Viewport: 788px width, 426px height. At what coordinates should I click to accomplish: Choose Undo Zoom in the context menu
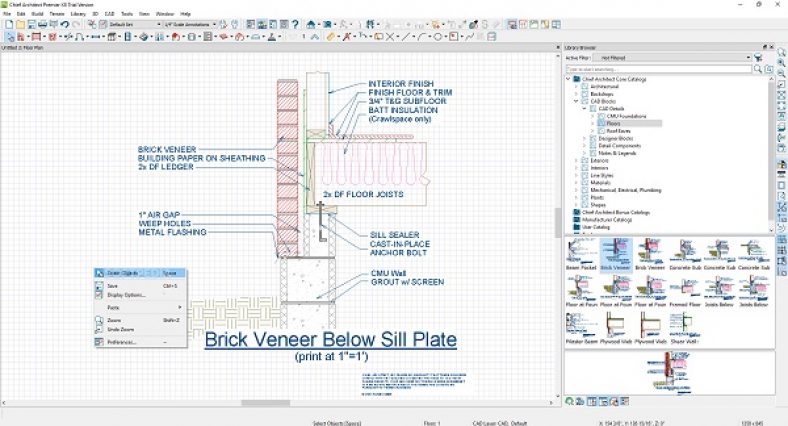pos(140,330)
